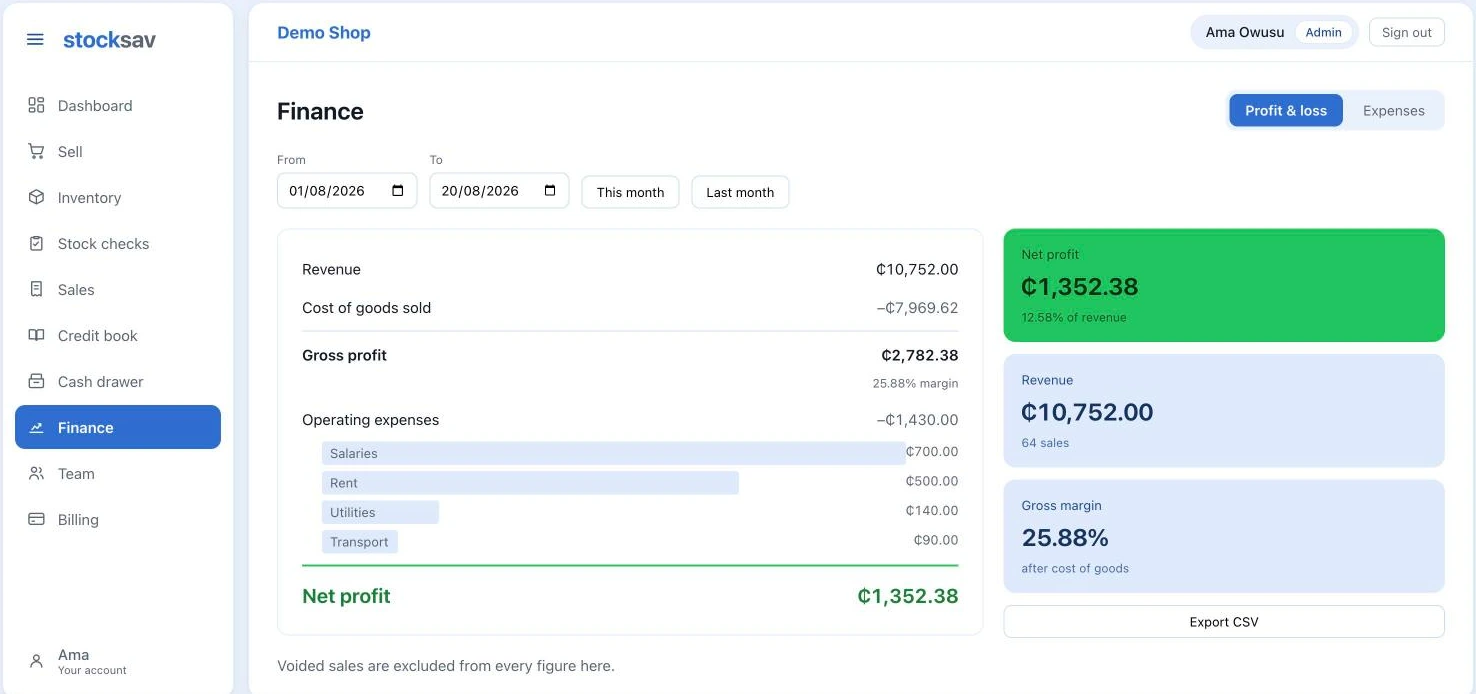Click the From date field 01/08/2026
The height and width of the screenshot is (694, 1476).
pyautogui.click(x=347, y=191)
